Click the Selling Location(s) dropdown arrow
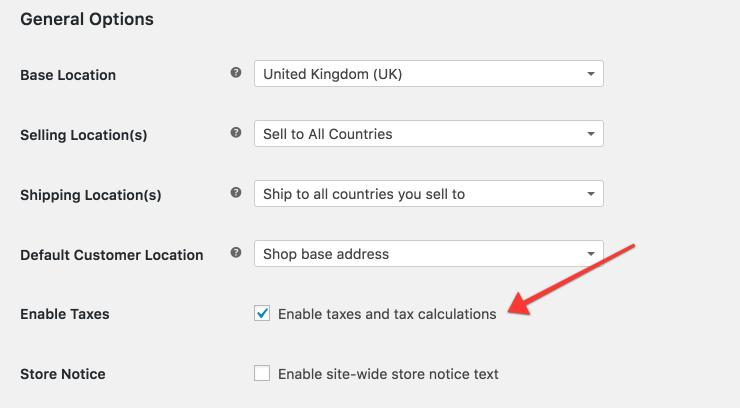740x408 pixels. click(x=590, y=134)
